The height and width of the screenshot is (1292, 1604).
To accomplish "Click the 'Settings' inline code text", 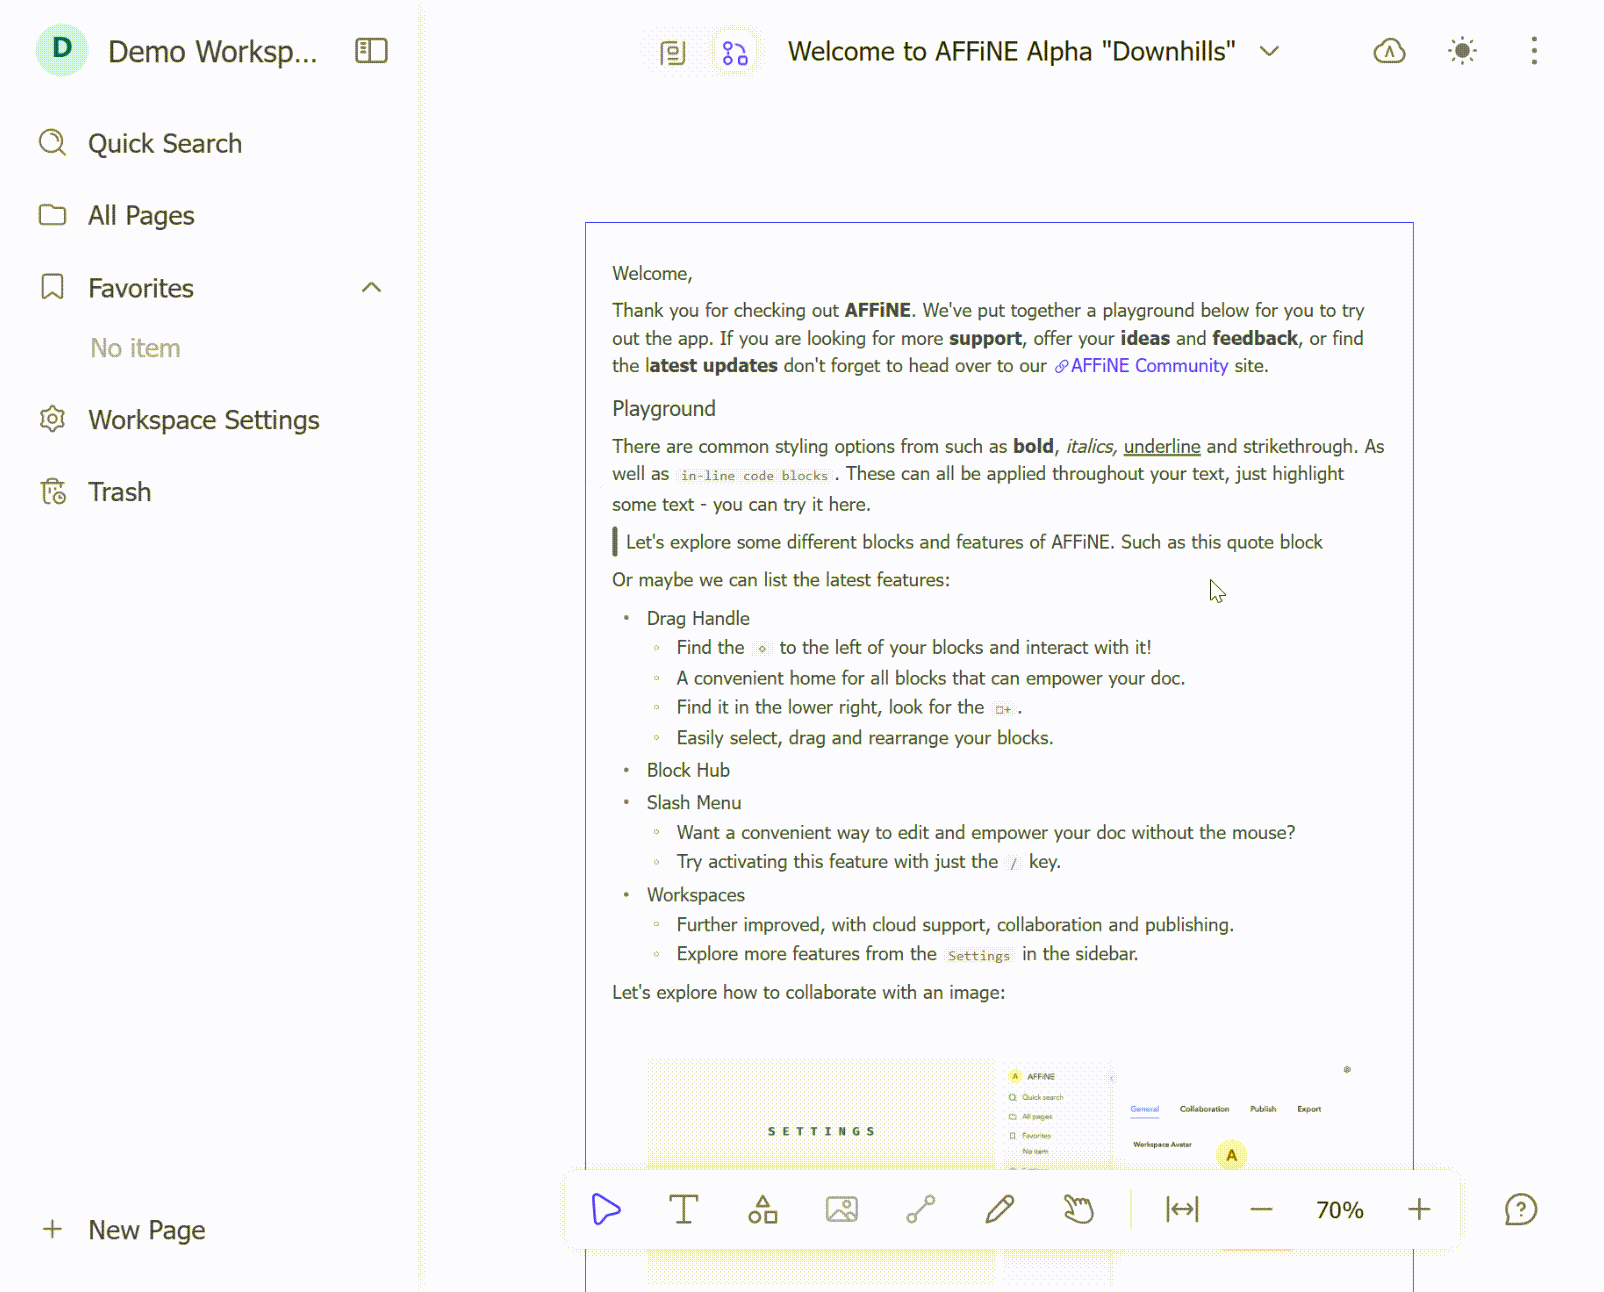I will [979, 956].
